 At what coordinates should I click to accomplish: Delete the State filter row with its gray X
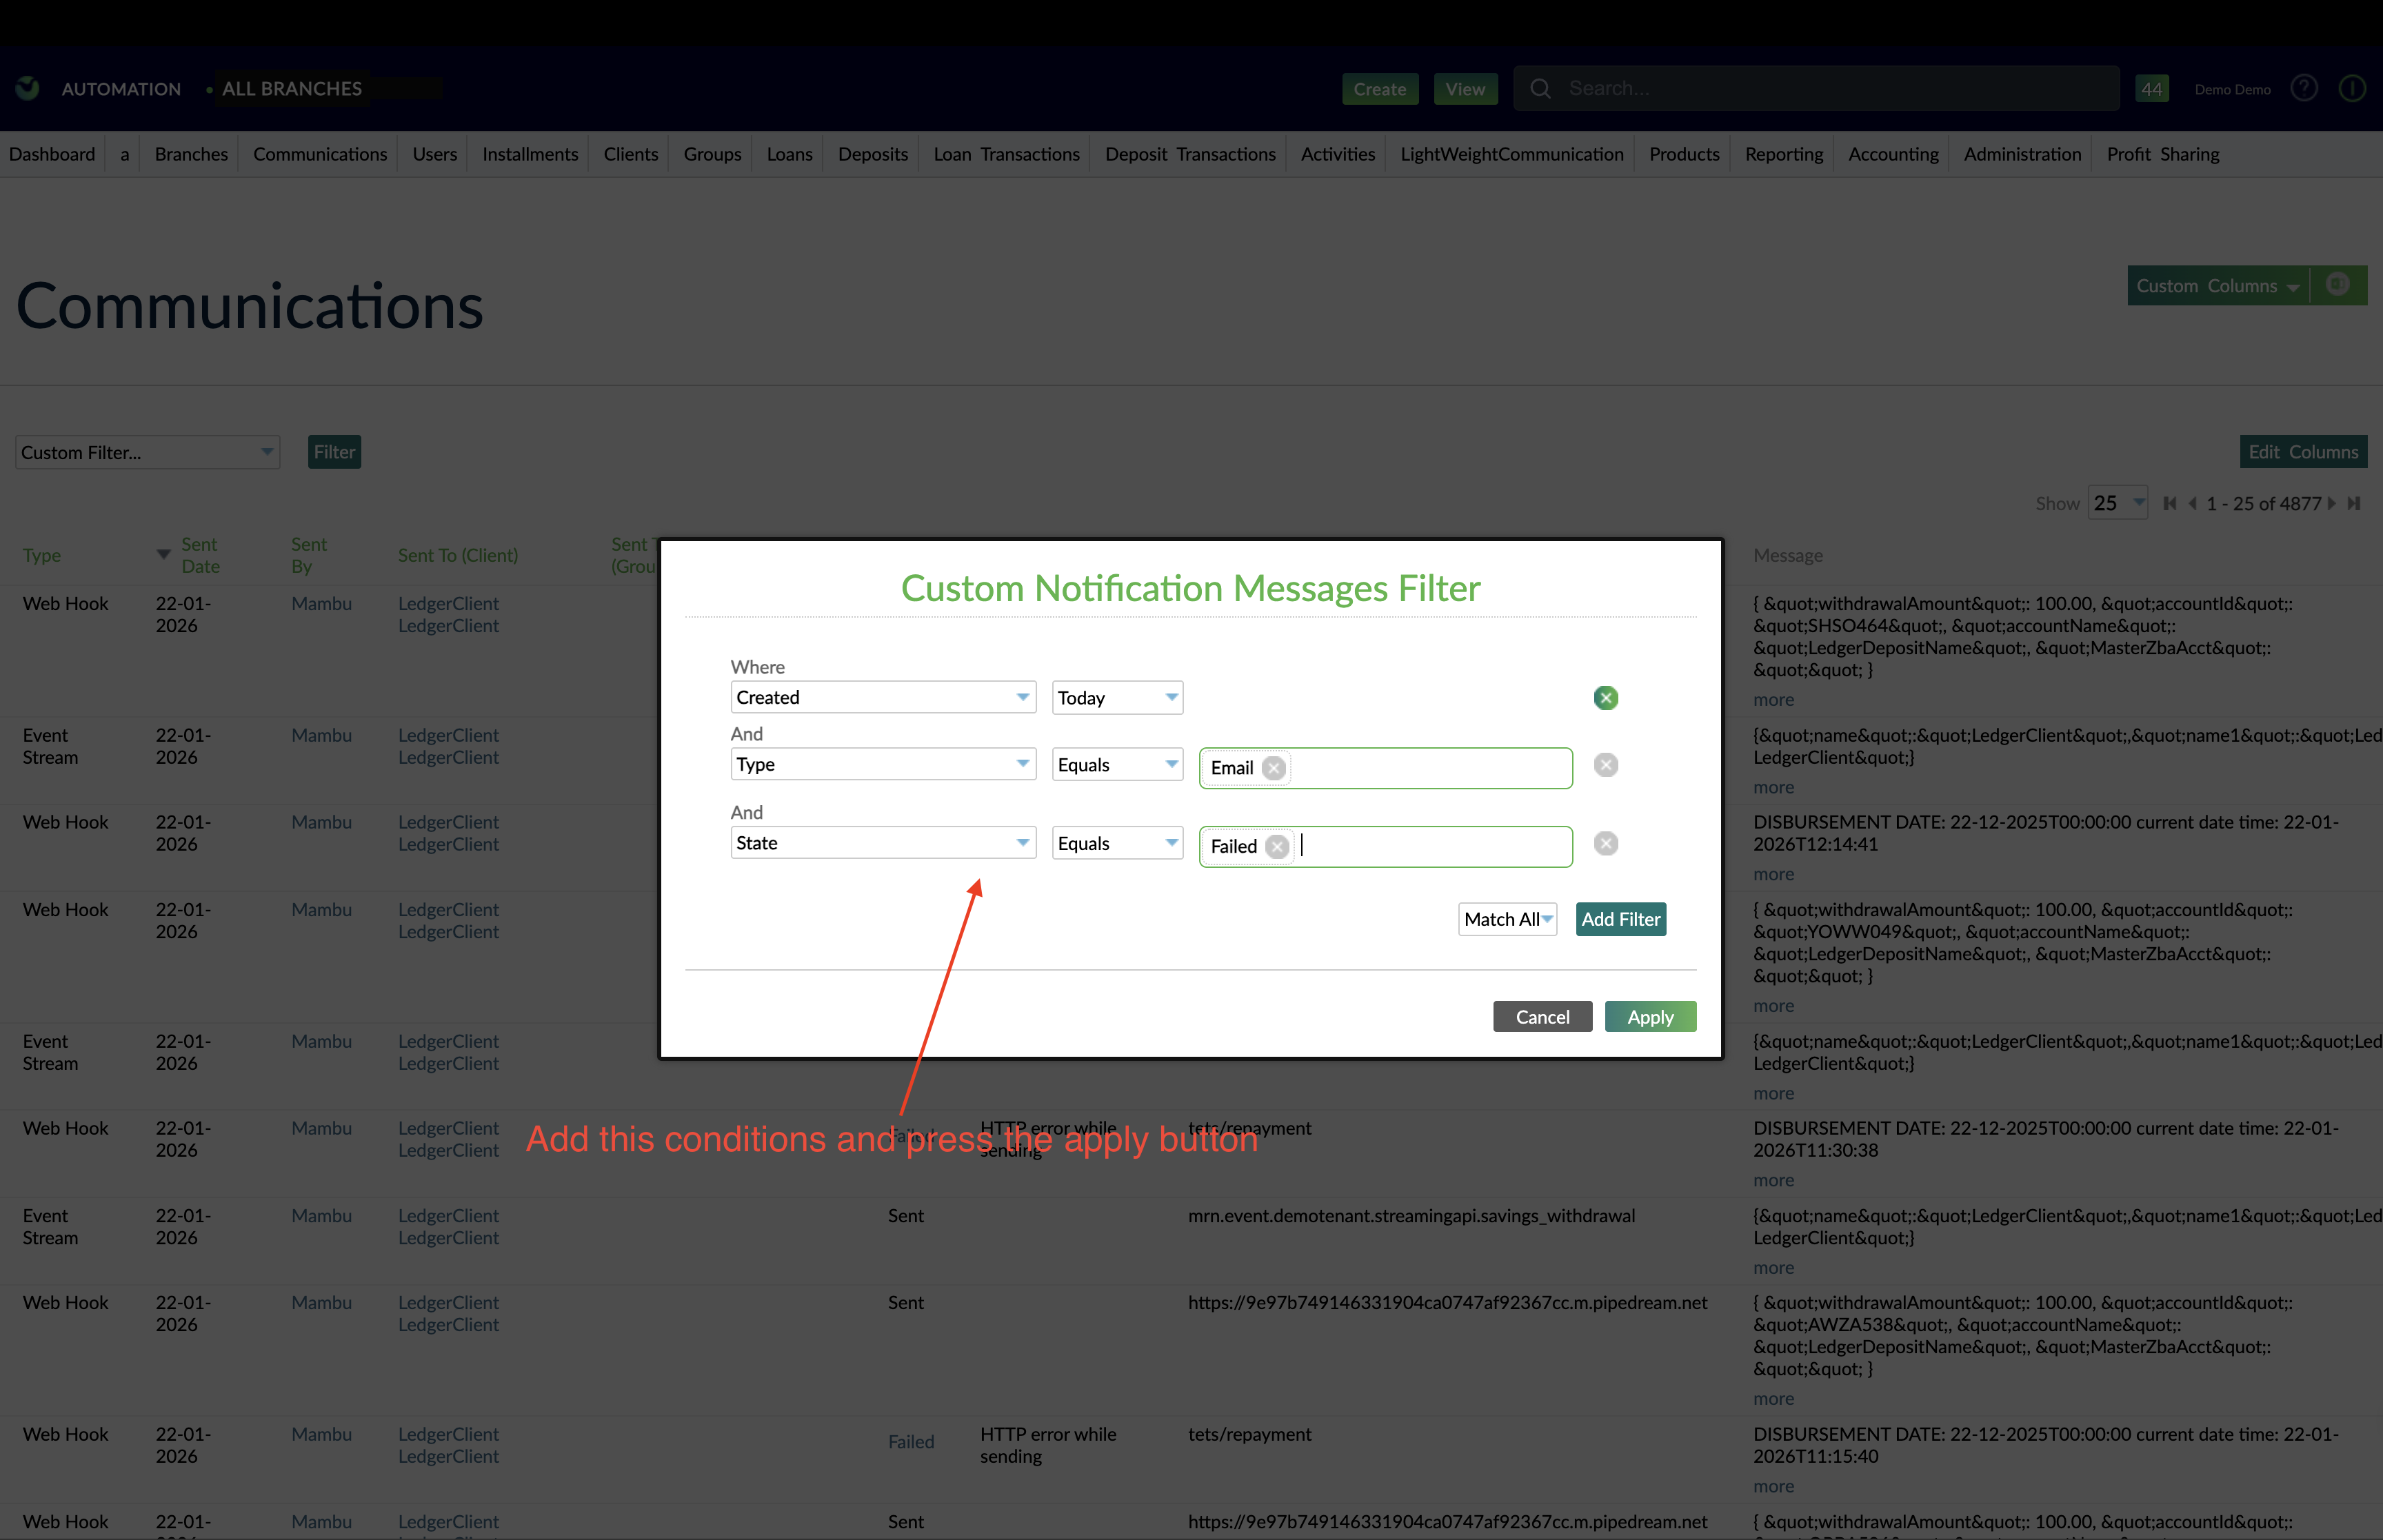click(1606, 843)
